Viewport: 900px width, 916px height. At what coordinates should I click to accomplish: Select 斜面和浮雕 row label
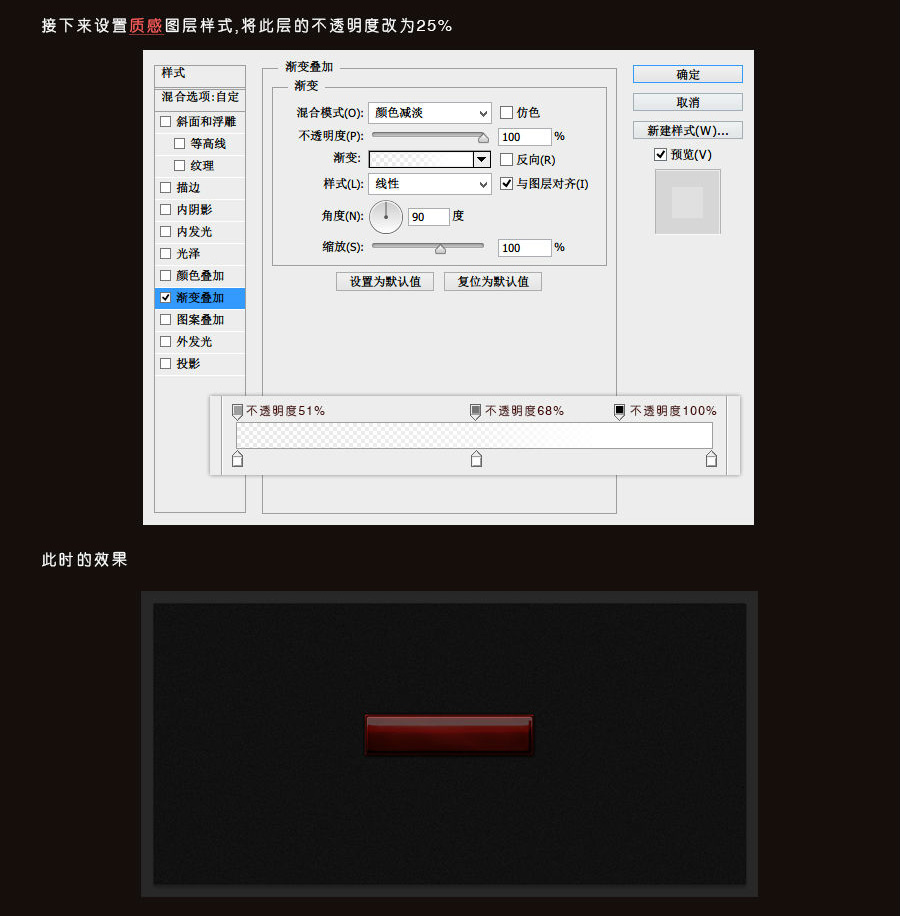(206, 122)
